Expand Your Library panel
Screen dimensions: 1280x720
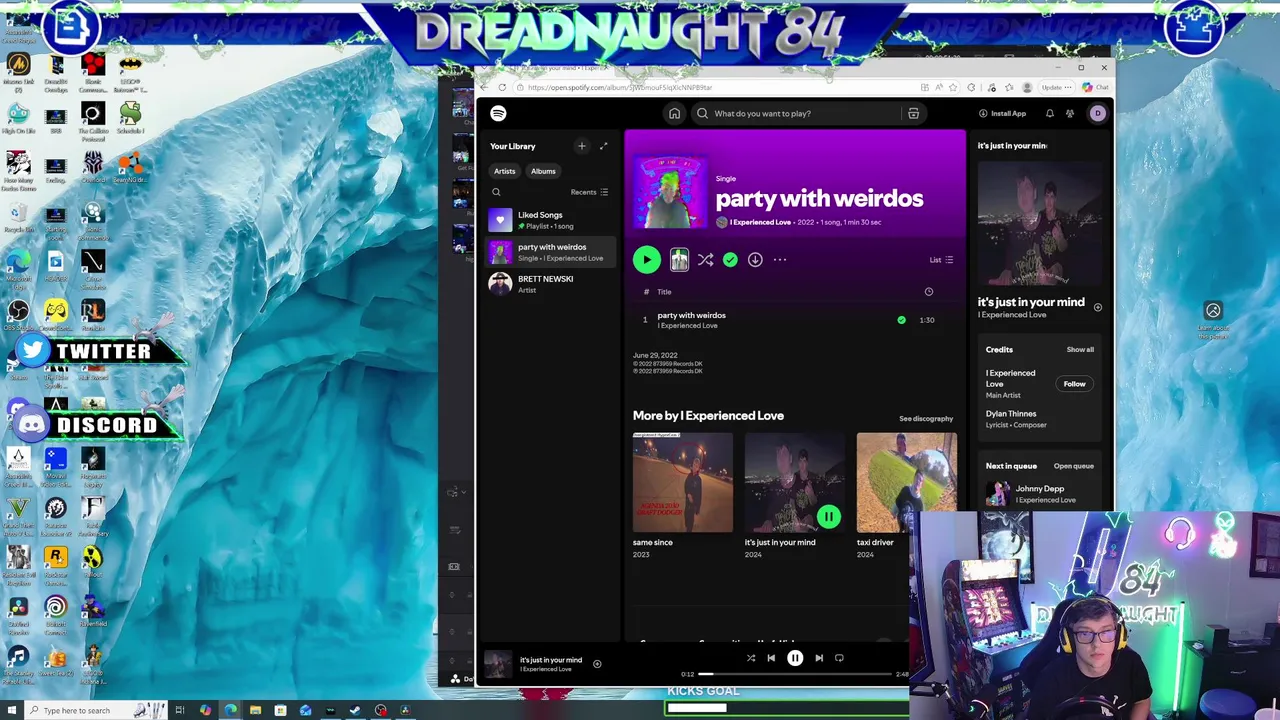603,146
